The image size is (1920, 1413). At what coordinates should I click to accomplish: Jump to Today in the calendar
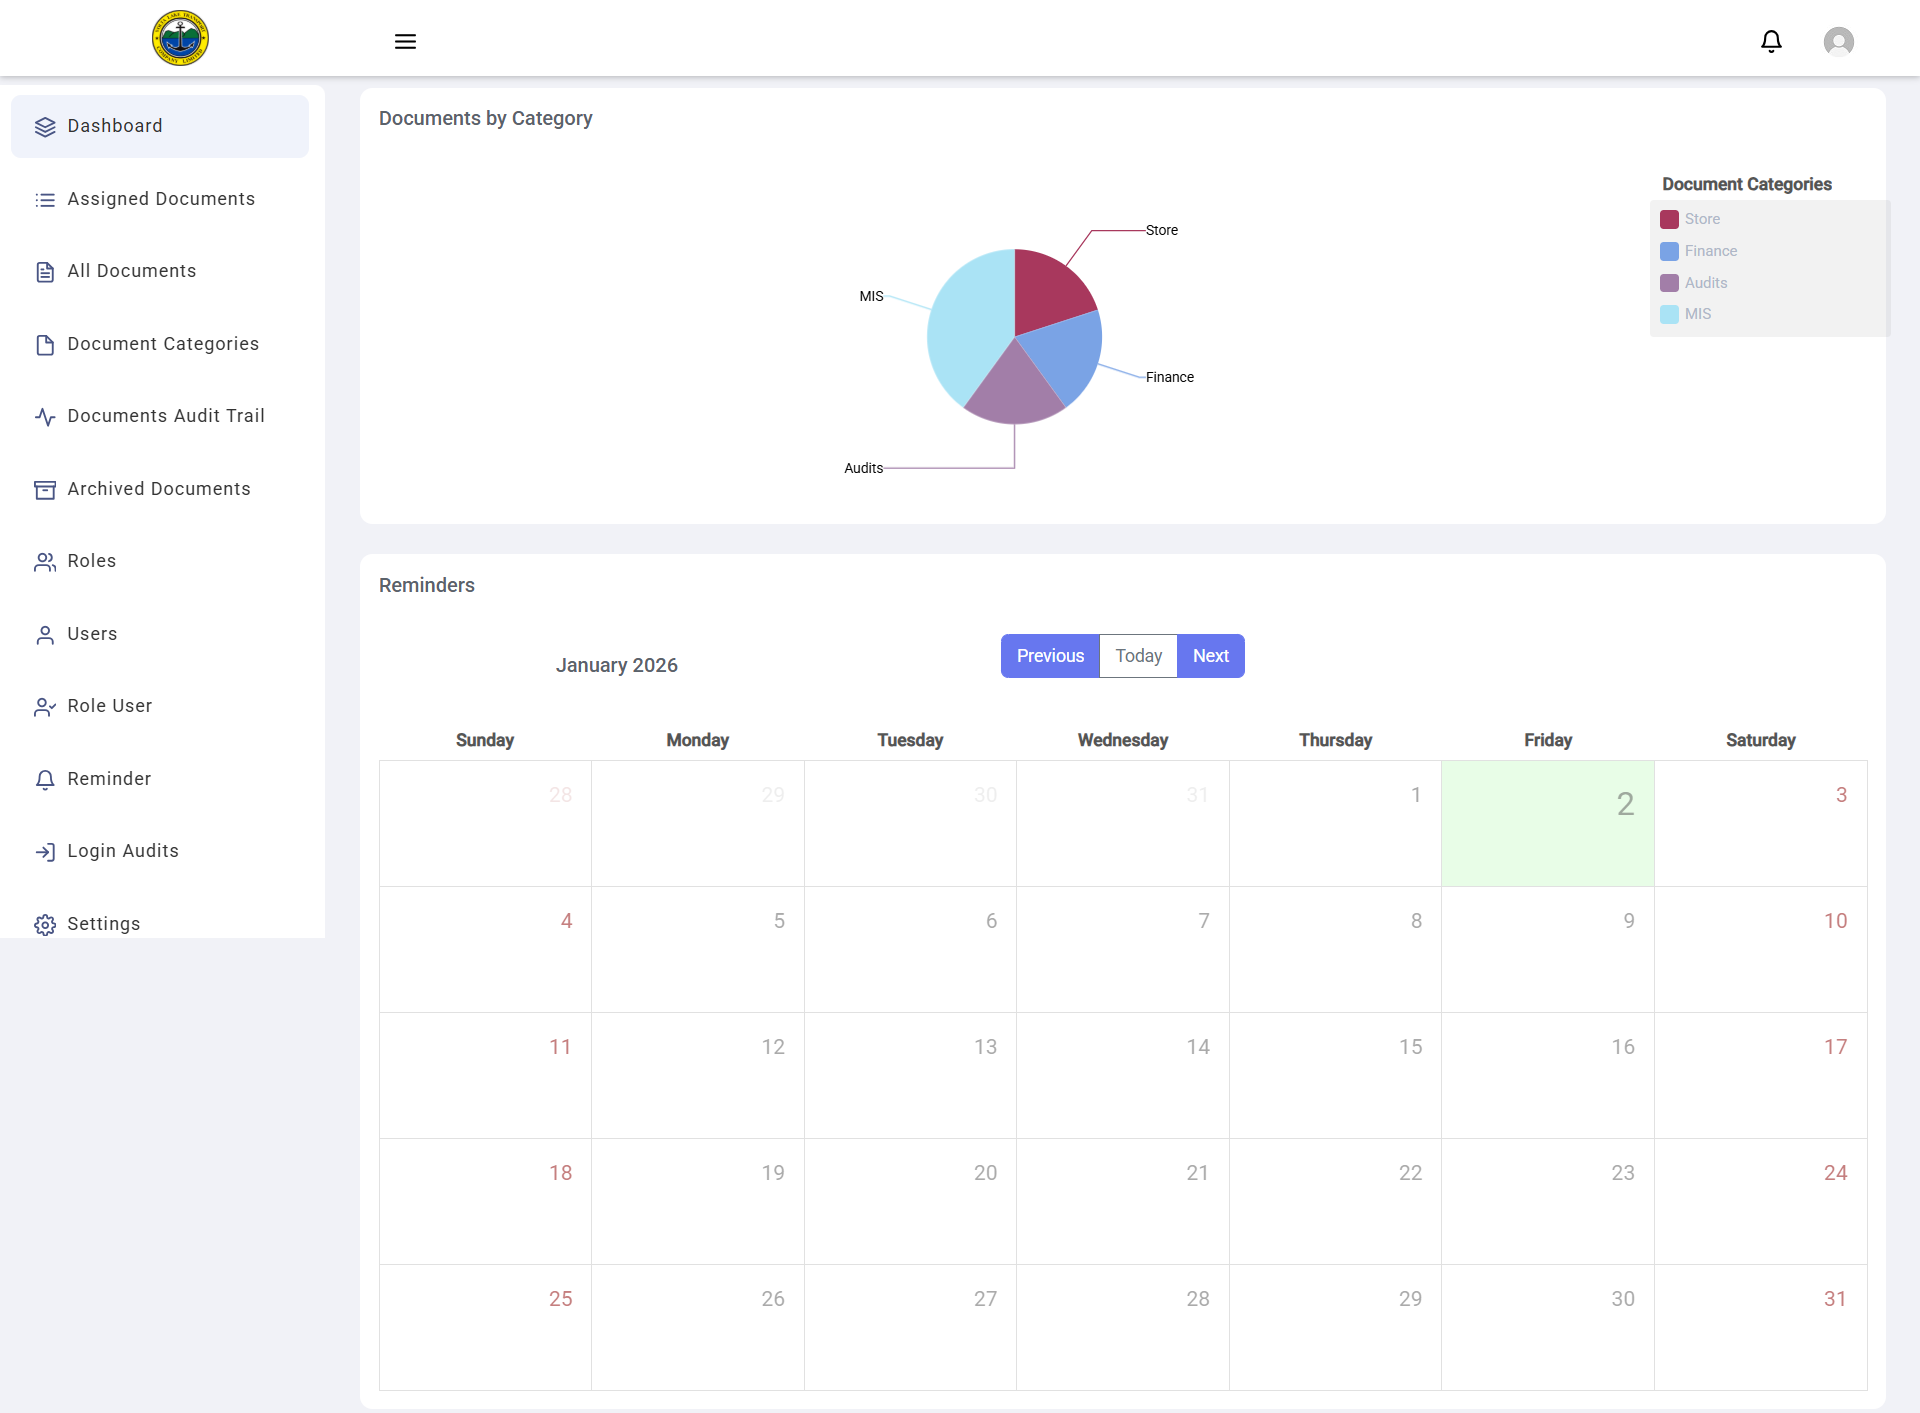coord(1138,656)
